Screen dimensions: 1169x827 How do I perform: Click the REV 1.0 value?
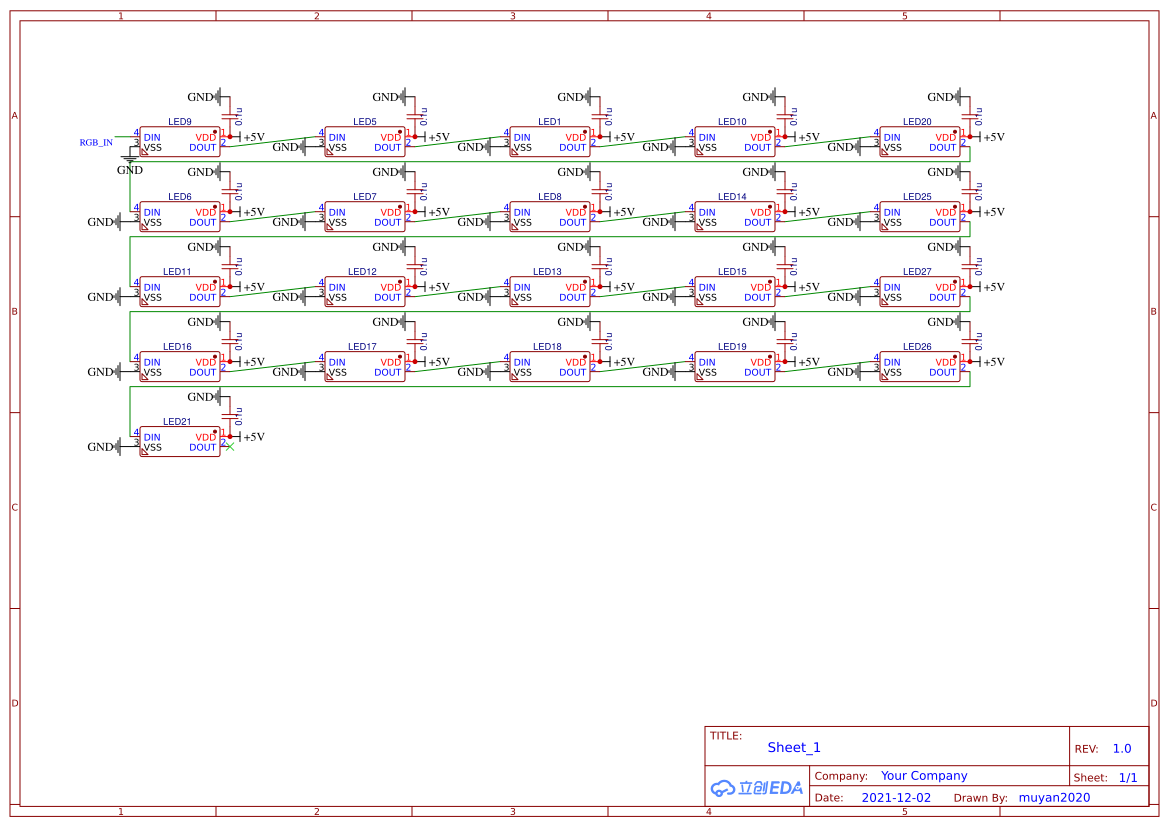pos(1121,749)
